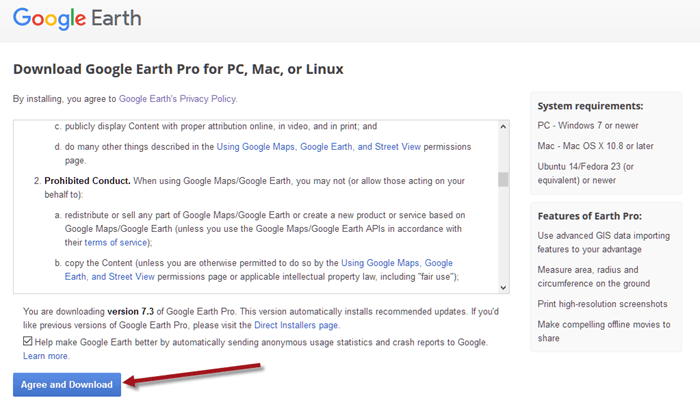Open the terms of service link
Viewport: 700px width, 411px height.
[118, 243]
